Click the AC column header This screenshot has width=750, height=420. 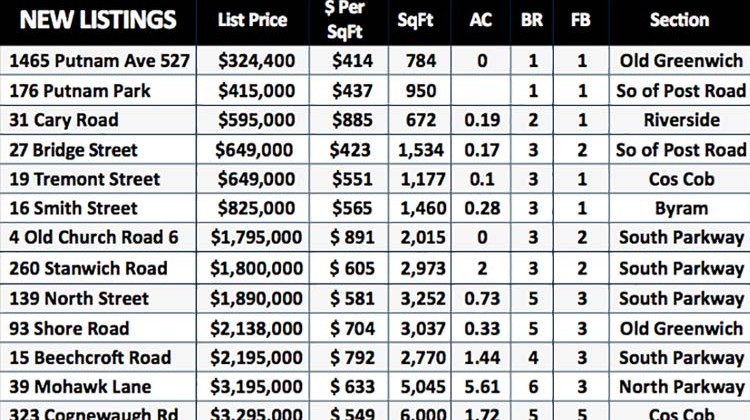(481, 20)
